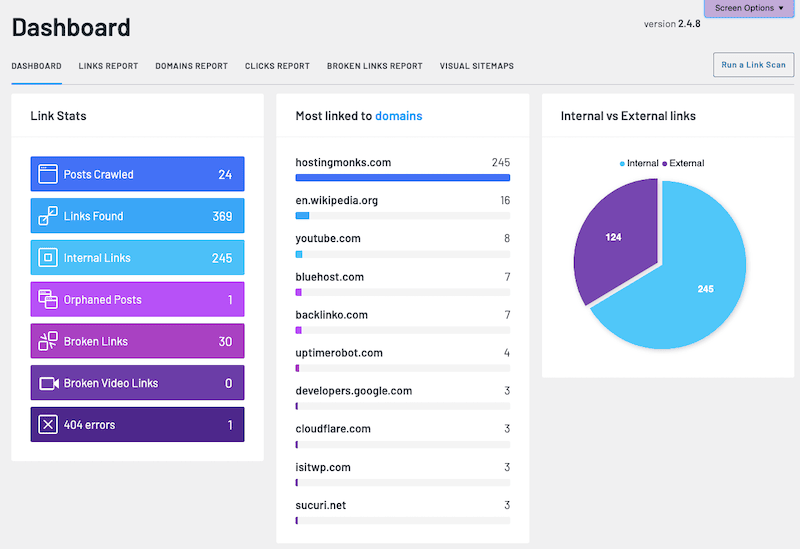The image size is (800, 549).
Task: Select the cloudflare.com domain name
Action: click(333, 429)
